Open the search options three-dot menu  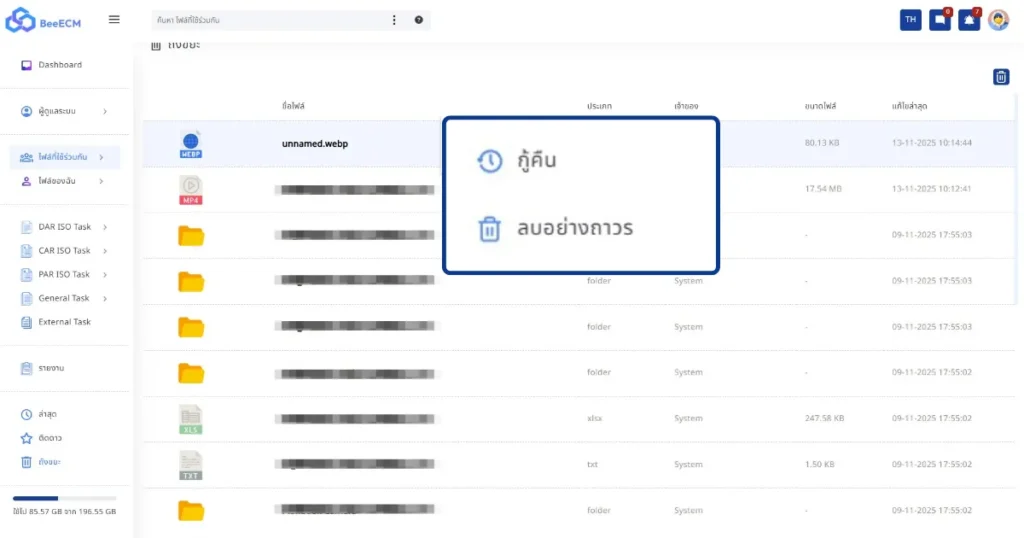click(x=394, y=20)
